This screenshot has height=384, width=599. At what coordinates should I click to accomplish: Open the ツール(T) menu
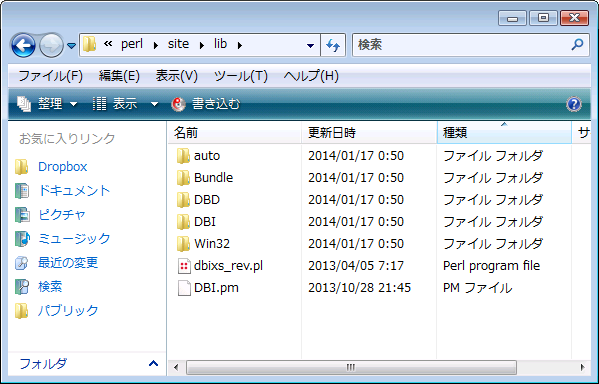click(x=241, y=76)
